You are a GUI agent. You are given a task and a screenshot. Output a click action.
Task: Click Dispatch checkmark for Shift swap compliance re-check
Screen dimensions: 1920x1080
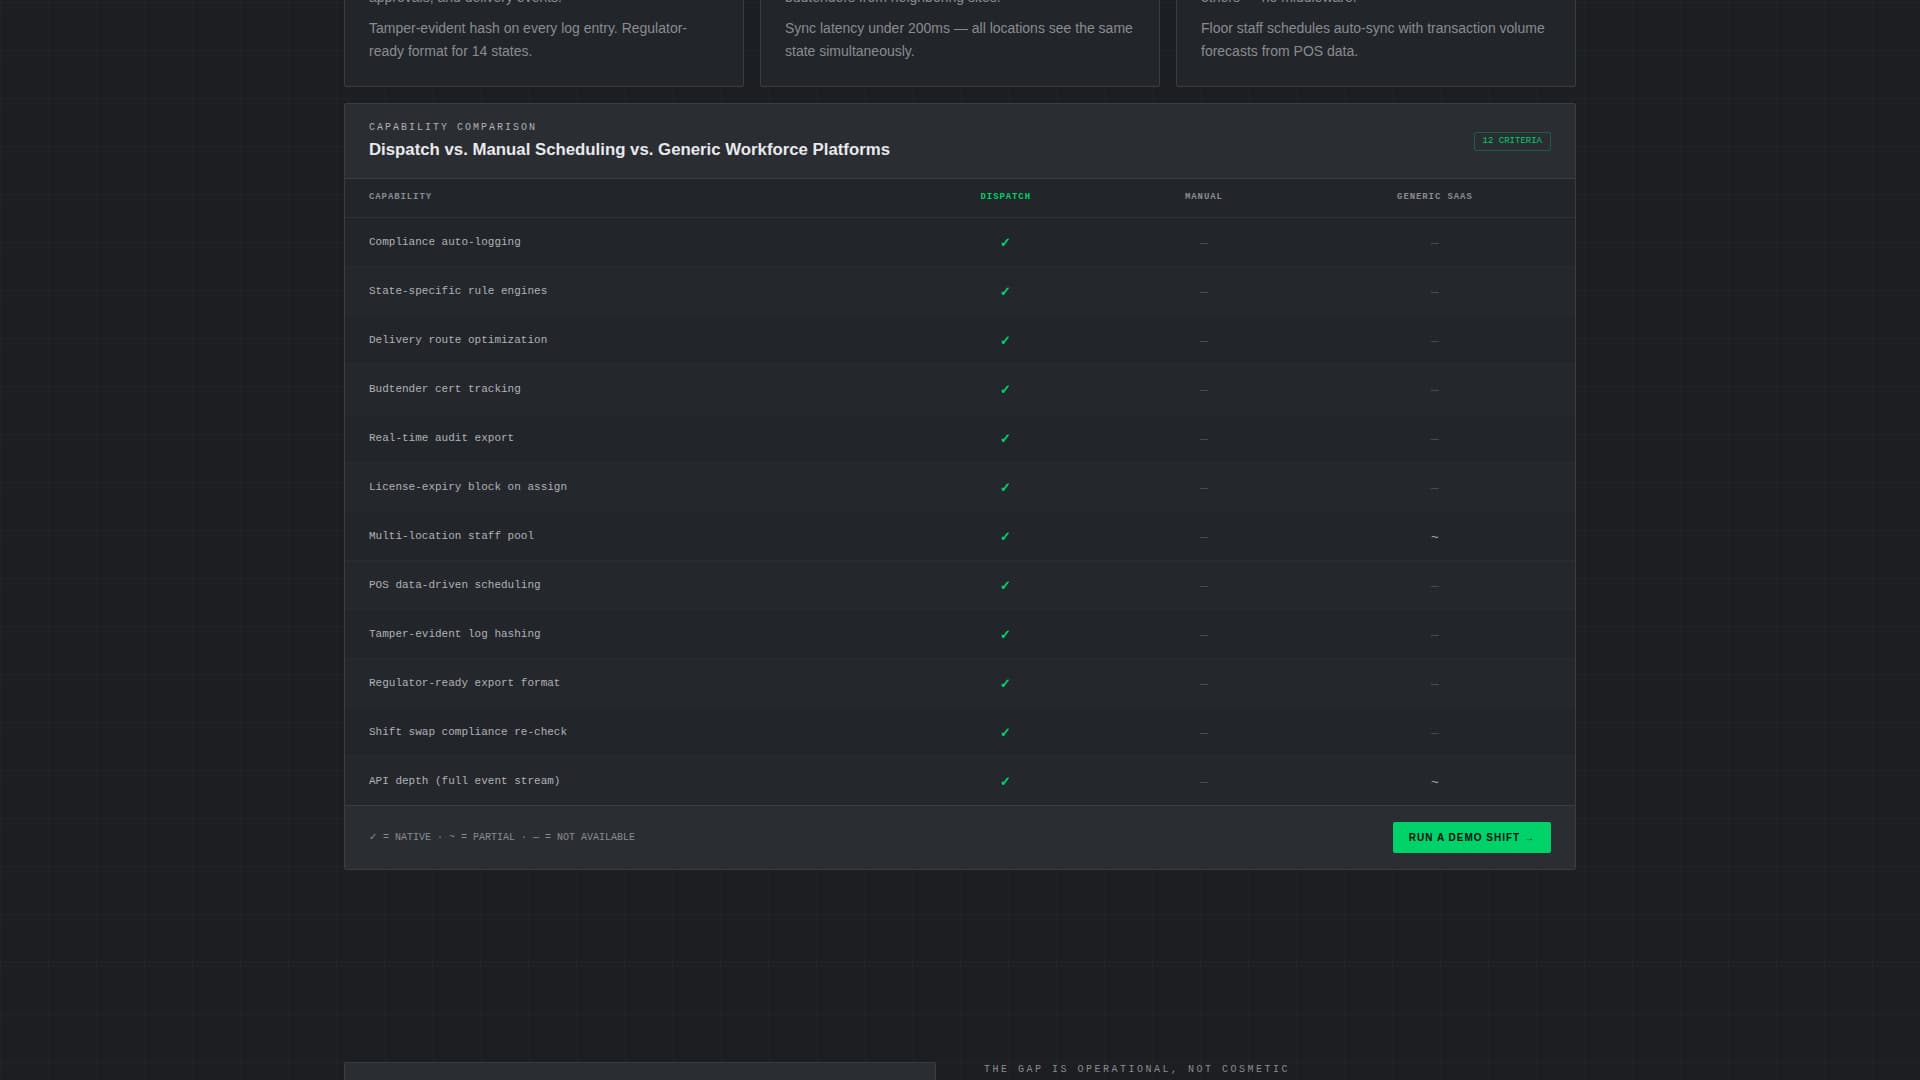(x=1005, y=732)
